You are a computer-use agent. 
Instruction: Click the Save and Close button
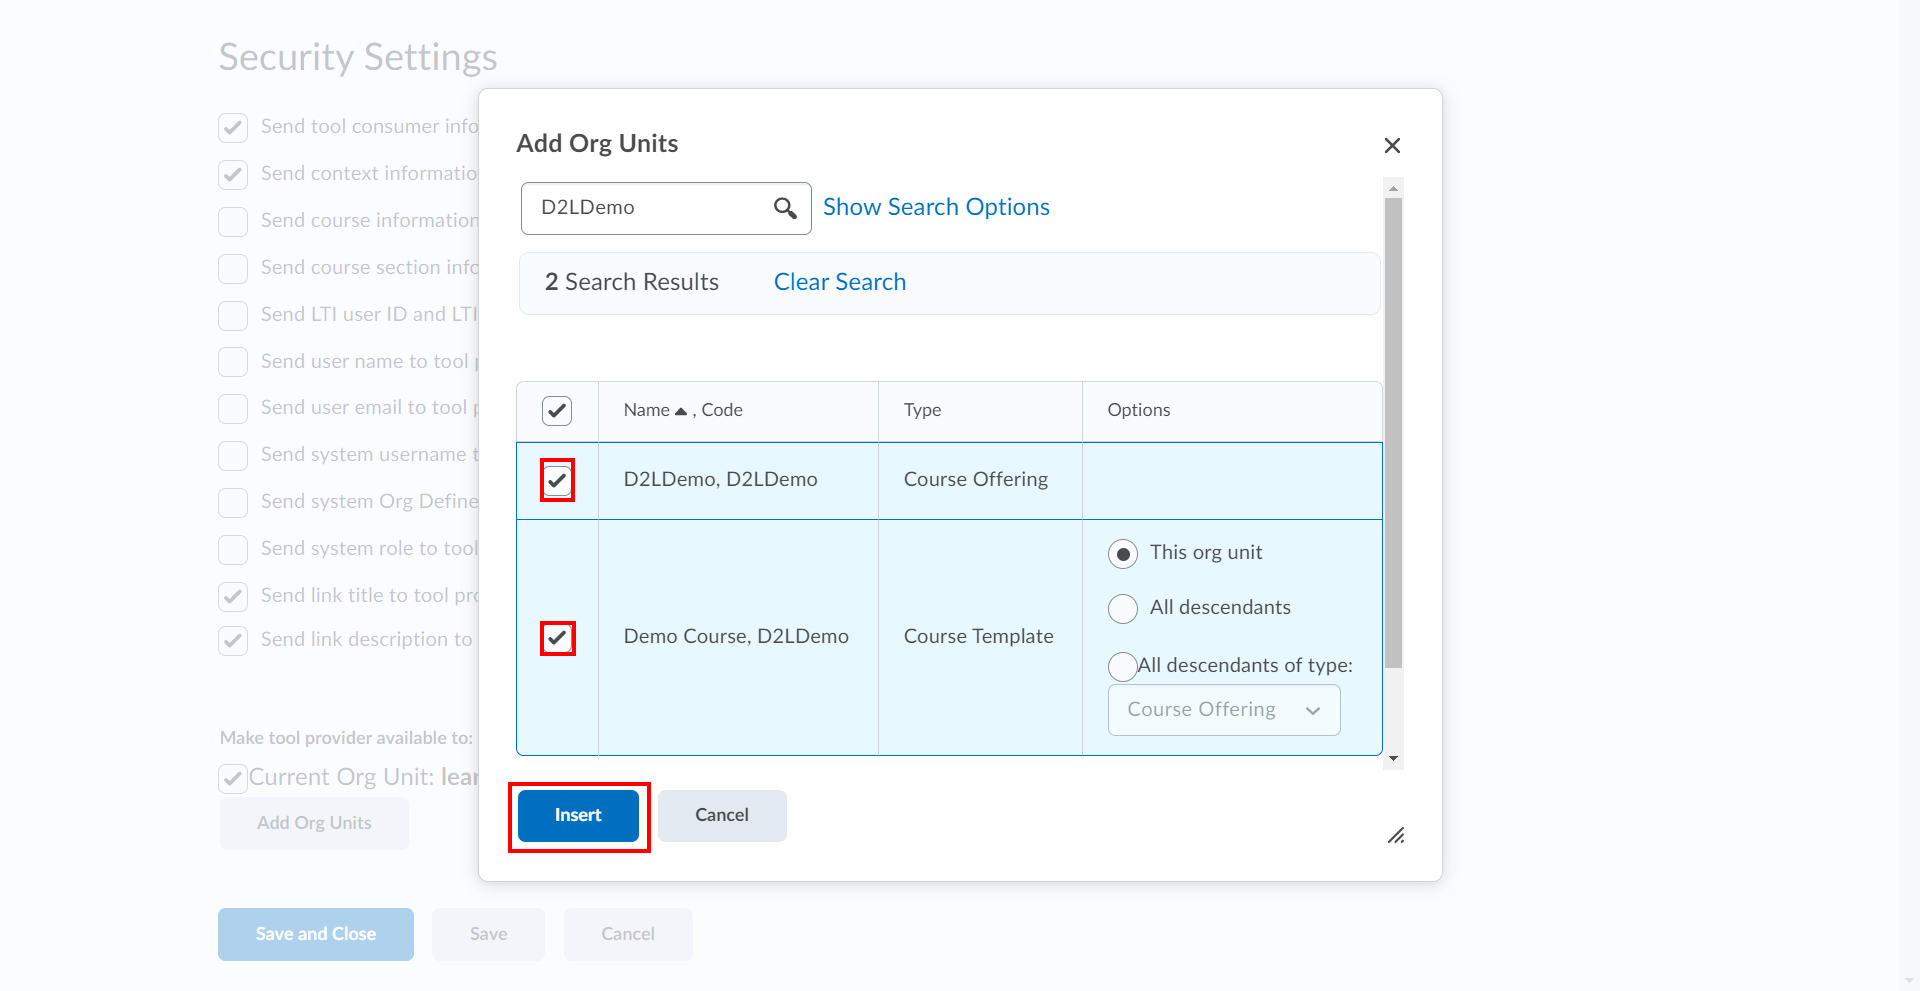click(316, 935)
